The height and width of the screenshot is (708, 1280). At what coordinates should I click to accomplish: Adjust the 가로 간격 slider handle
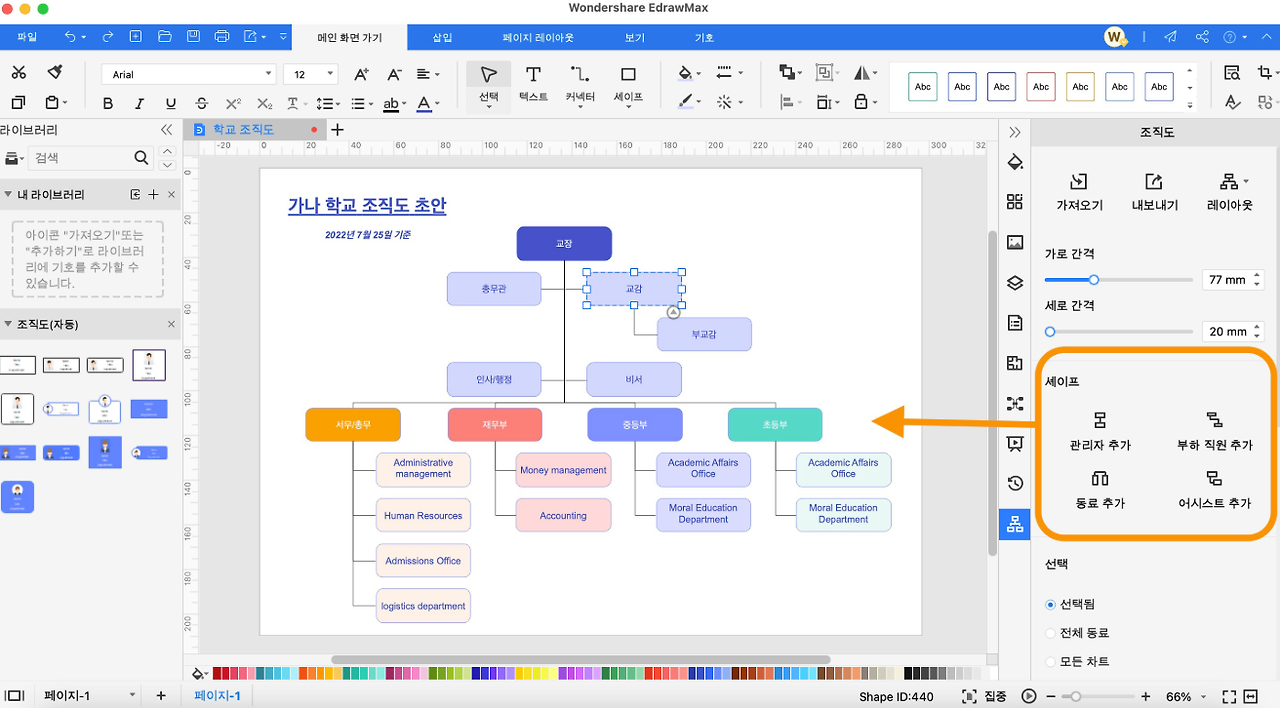[x=1094, y=280]
